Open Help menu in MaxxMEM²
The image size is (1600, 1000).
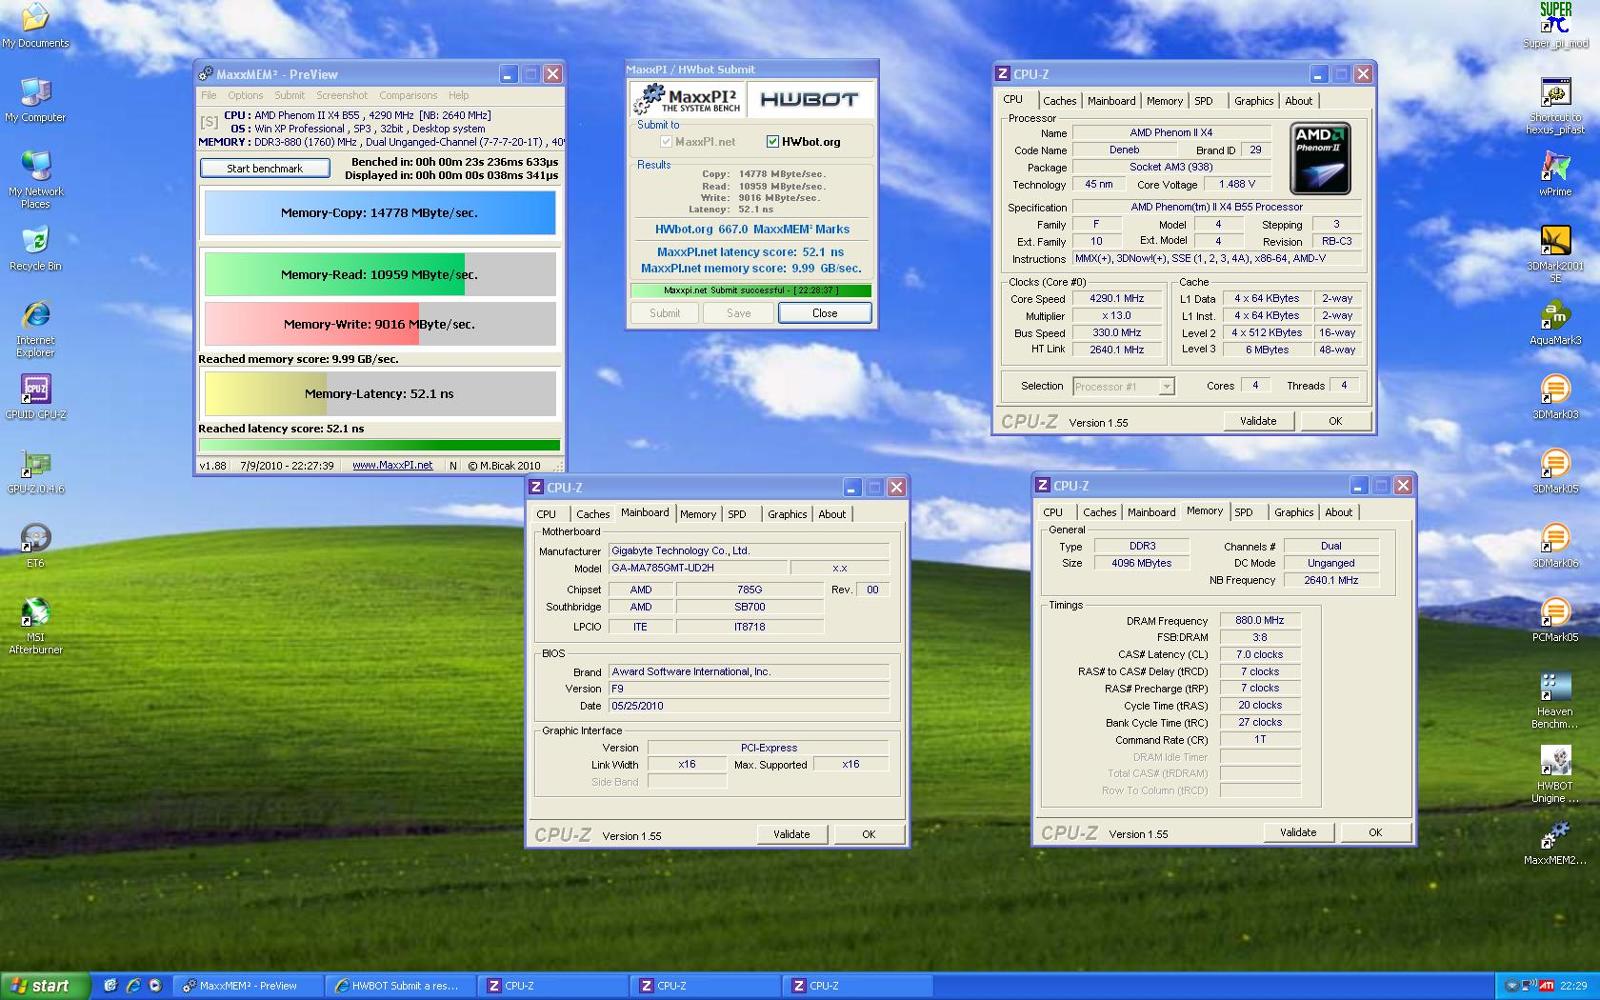click(458, 95)
